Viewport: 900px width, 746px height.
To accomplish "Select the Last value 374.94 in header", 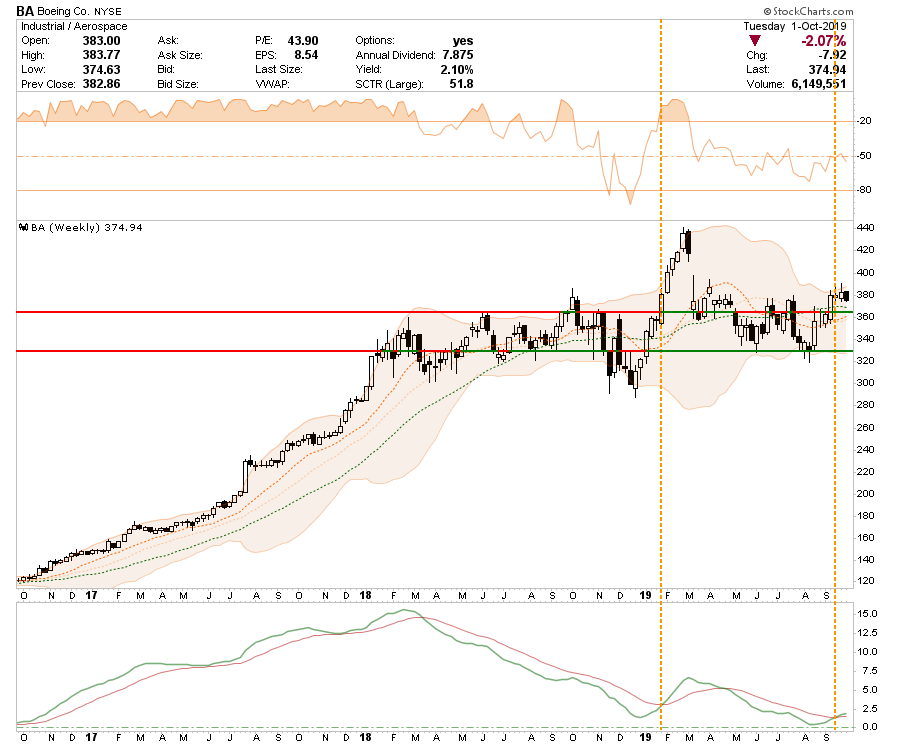I will coord(827,69).
